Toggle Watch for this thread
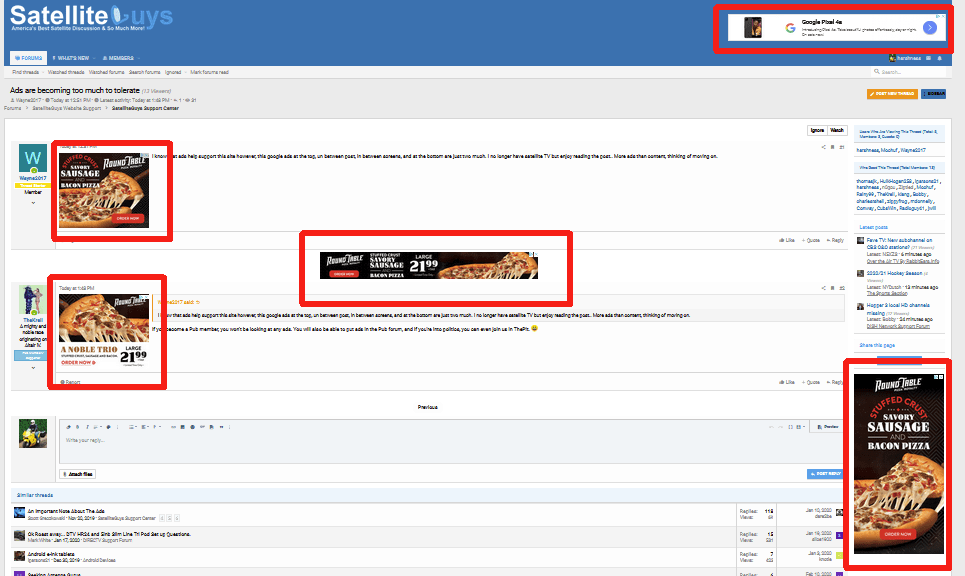 tap(838, 131)
